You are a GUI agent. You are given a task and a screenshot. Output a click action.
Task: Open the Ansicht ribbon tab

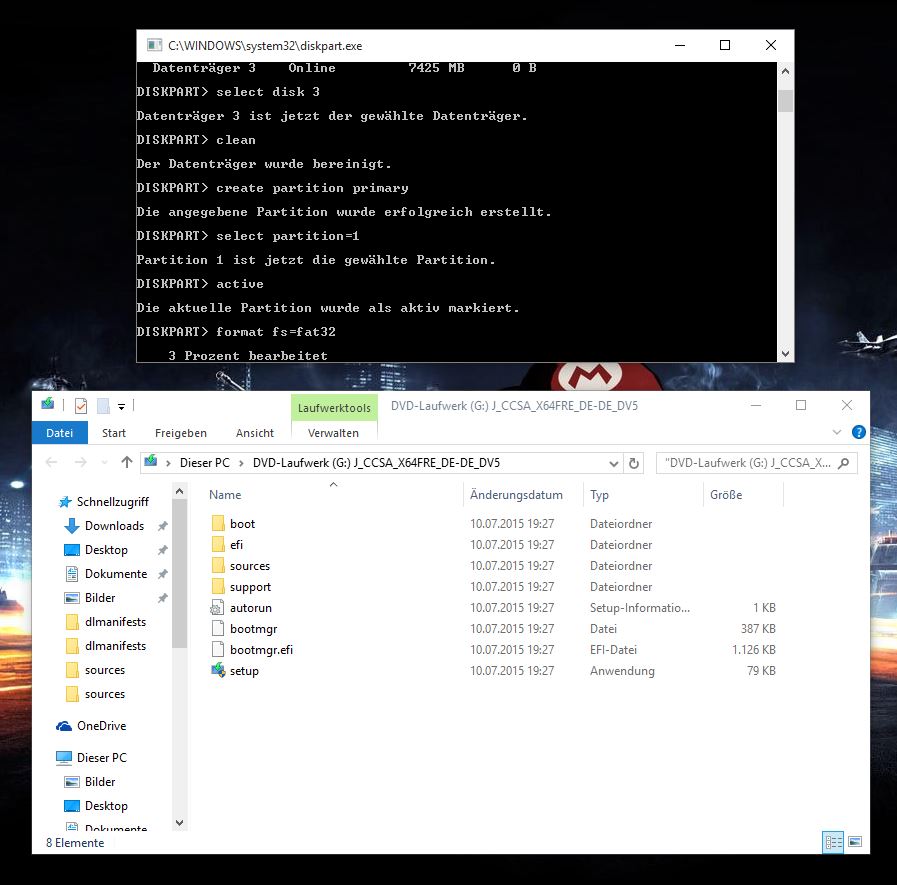click(255, 432)
